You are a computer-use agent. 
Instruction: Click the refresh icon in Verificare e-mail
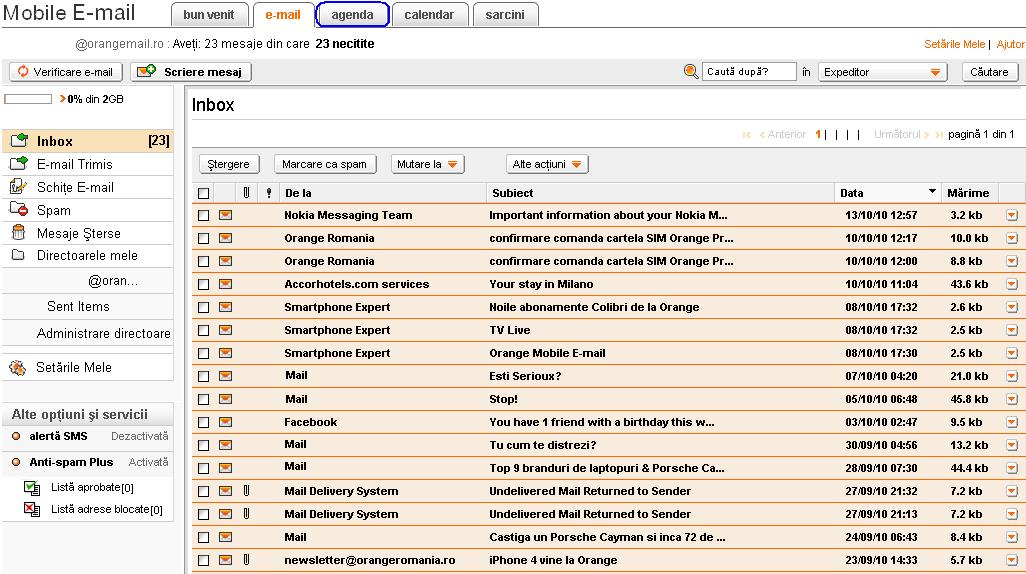tap(23, 71)
